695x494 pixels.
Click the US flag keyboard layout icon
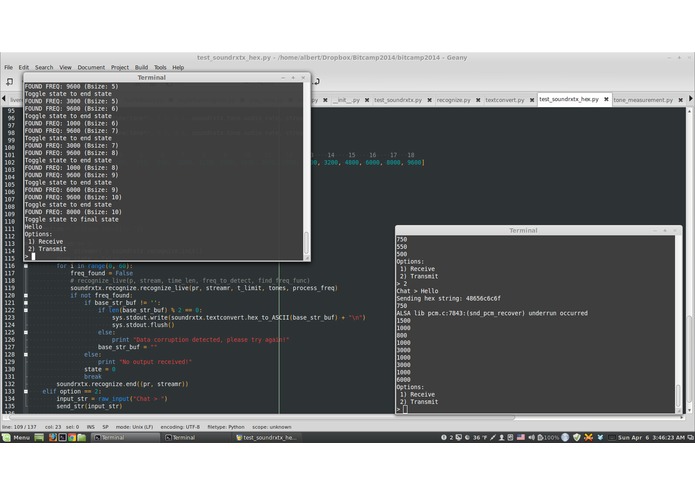(x=521, y=437)
